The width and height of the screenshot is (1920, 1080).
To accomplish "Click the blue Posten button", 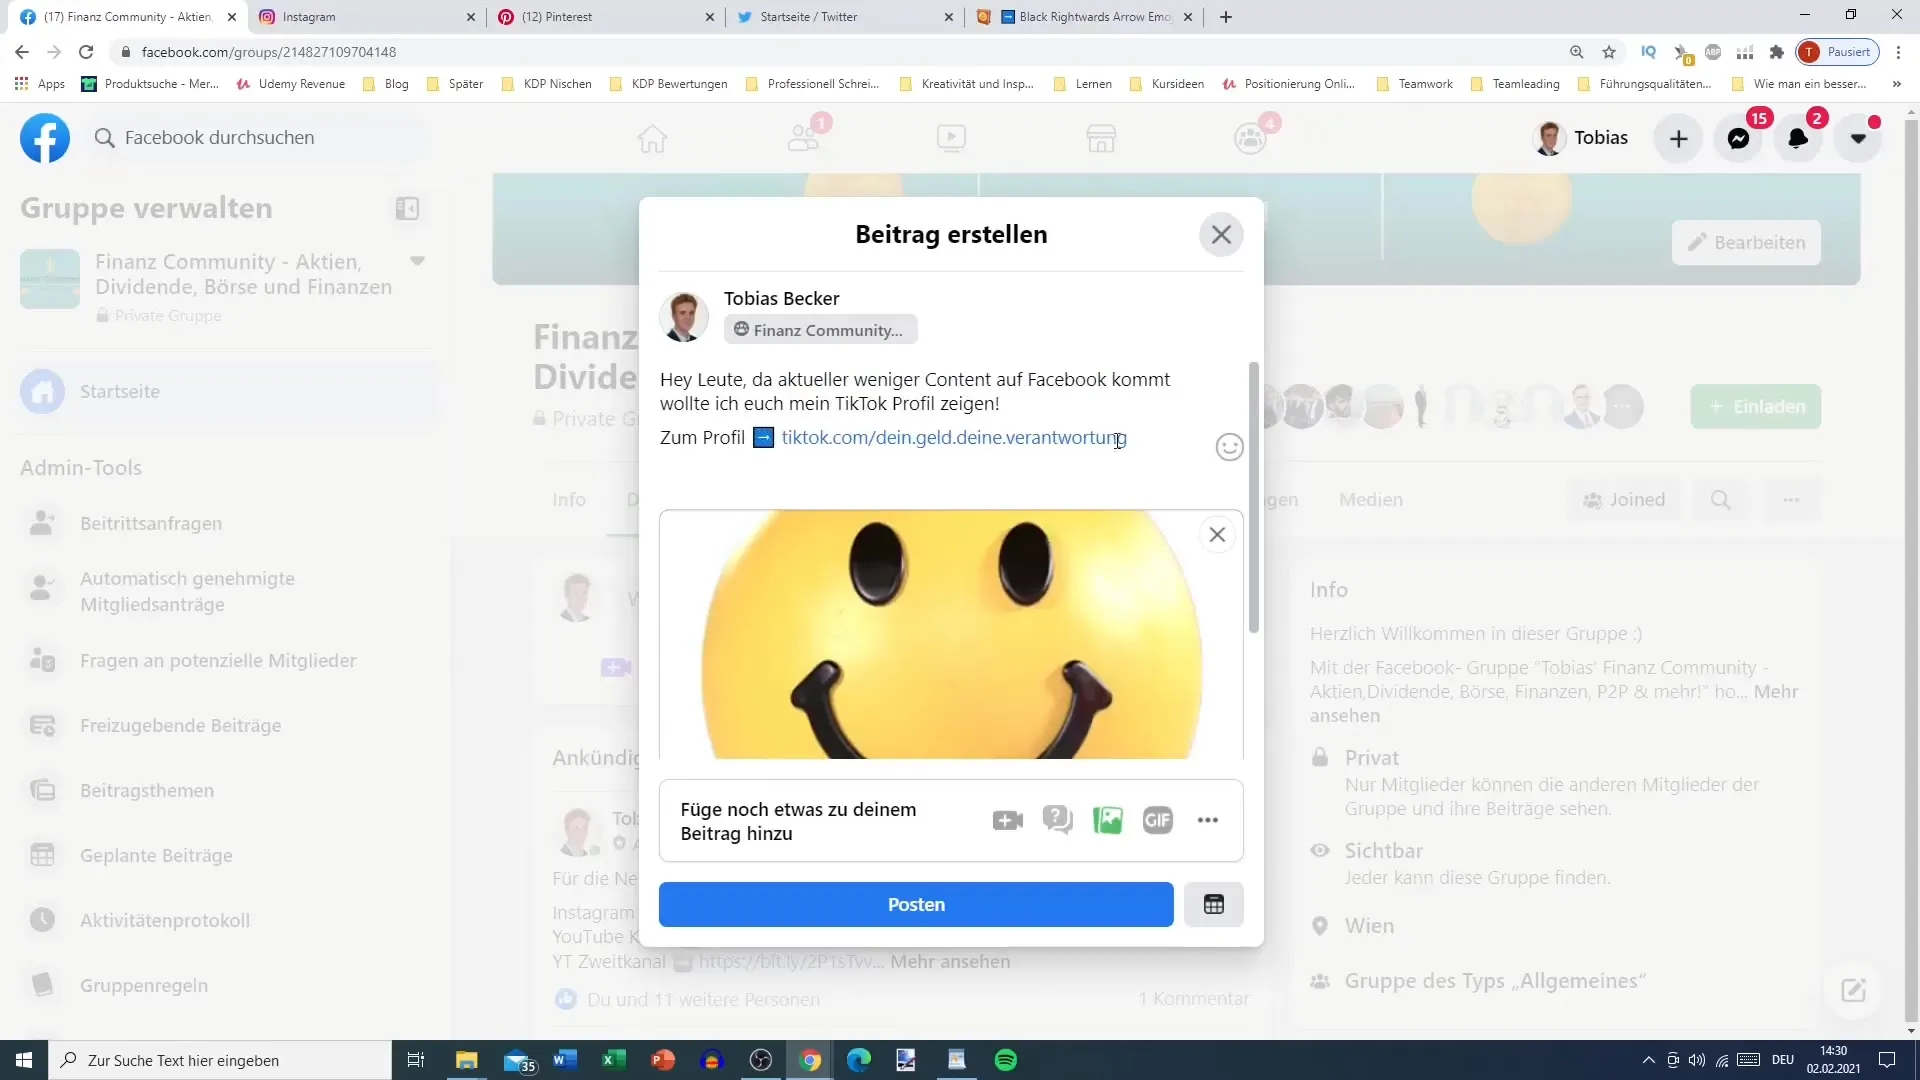I will click(x=916, y=904).
